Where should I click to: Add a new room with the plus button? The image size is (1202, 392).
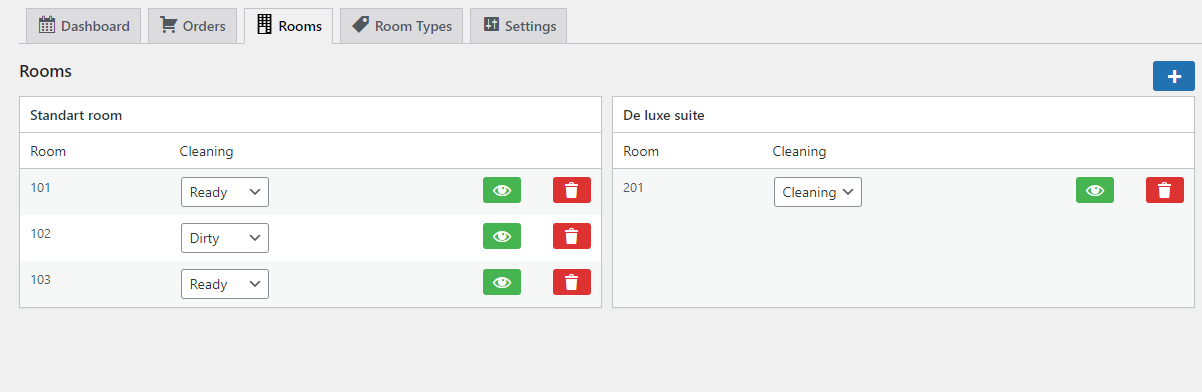point(1174,76)
